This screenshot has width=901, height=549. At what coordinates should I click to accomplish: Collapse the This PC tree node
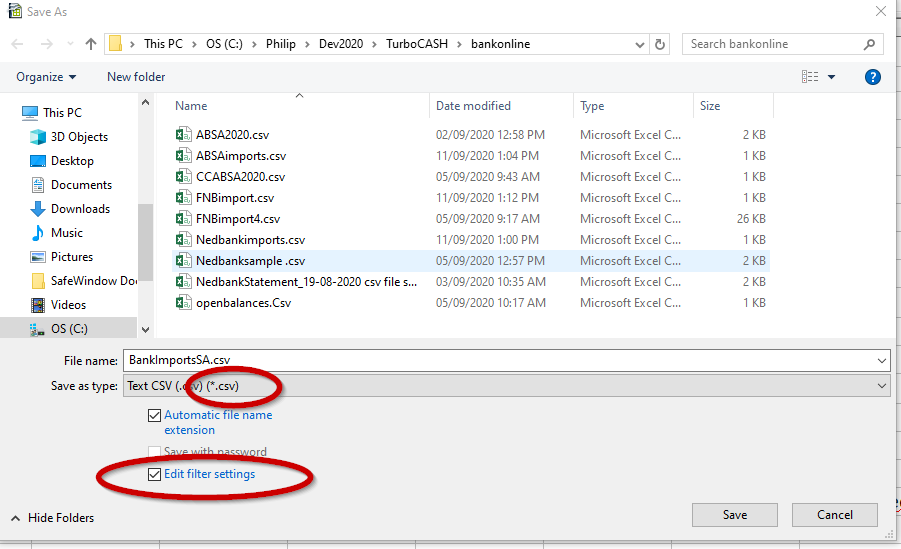pyautogui.click(x=10, y=113)
